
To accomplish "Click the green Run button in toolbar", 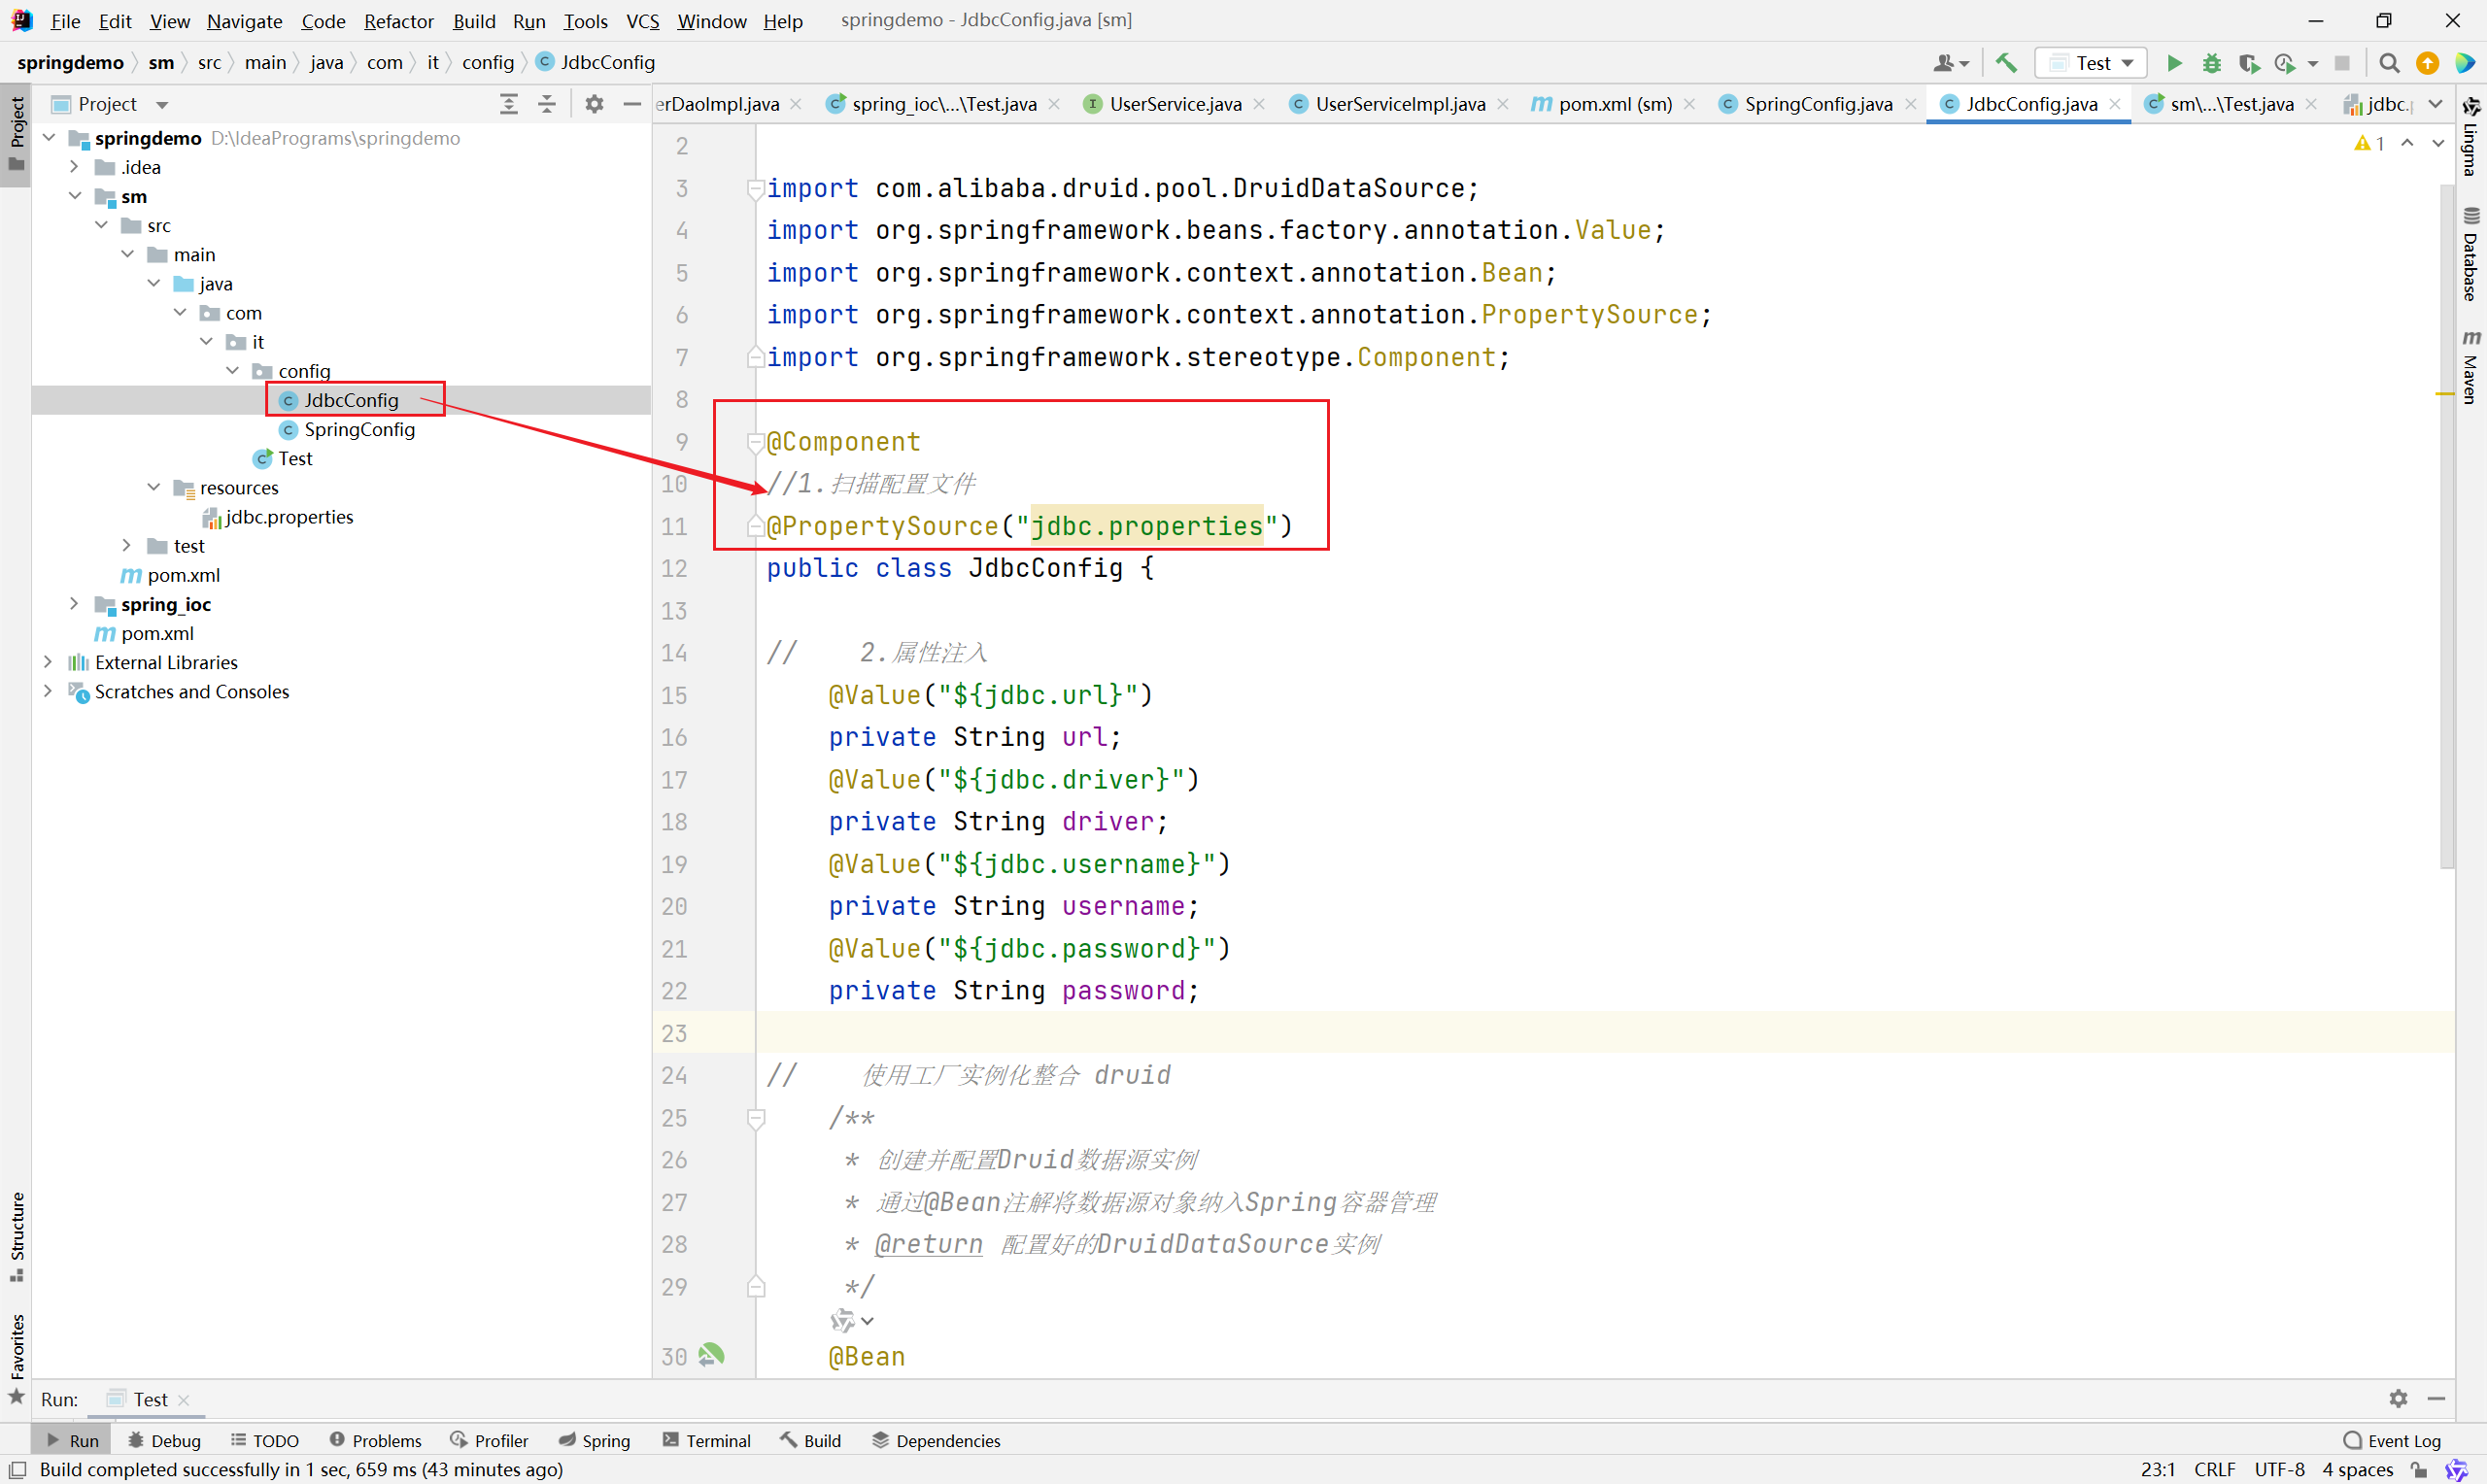I will tap(2174, 63).
